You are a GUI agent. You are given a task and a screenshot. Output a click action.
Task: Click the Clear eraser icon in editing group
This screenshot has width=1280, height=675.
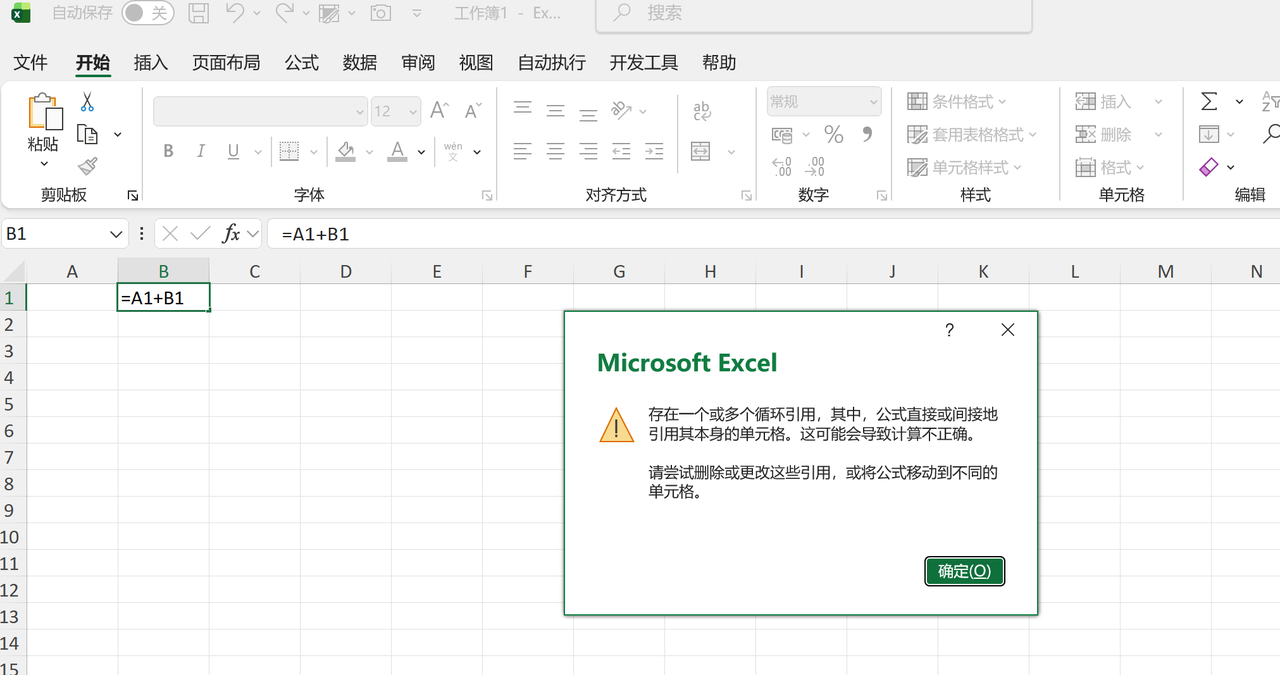pyautogui.click(x=1209, y=167)
